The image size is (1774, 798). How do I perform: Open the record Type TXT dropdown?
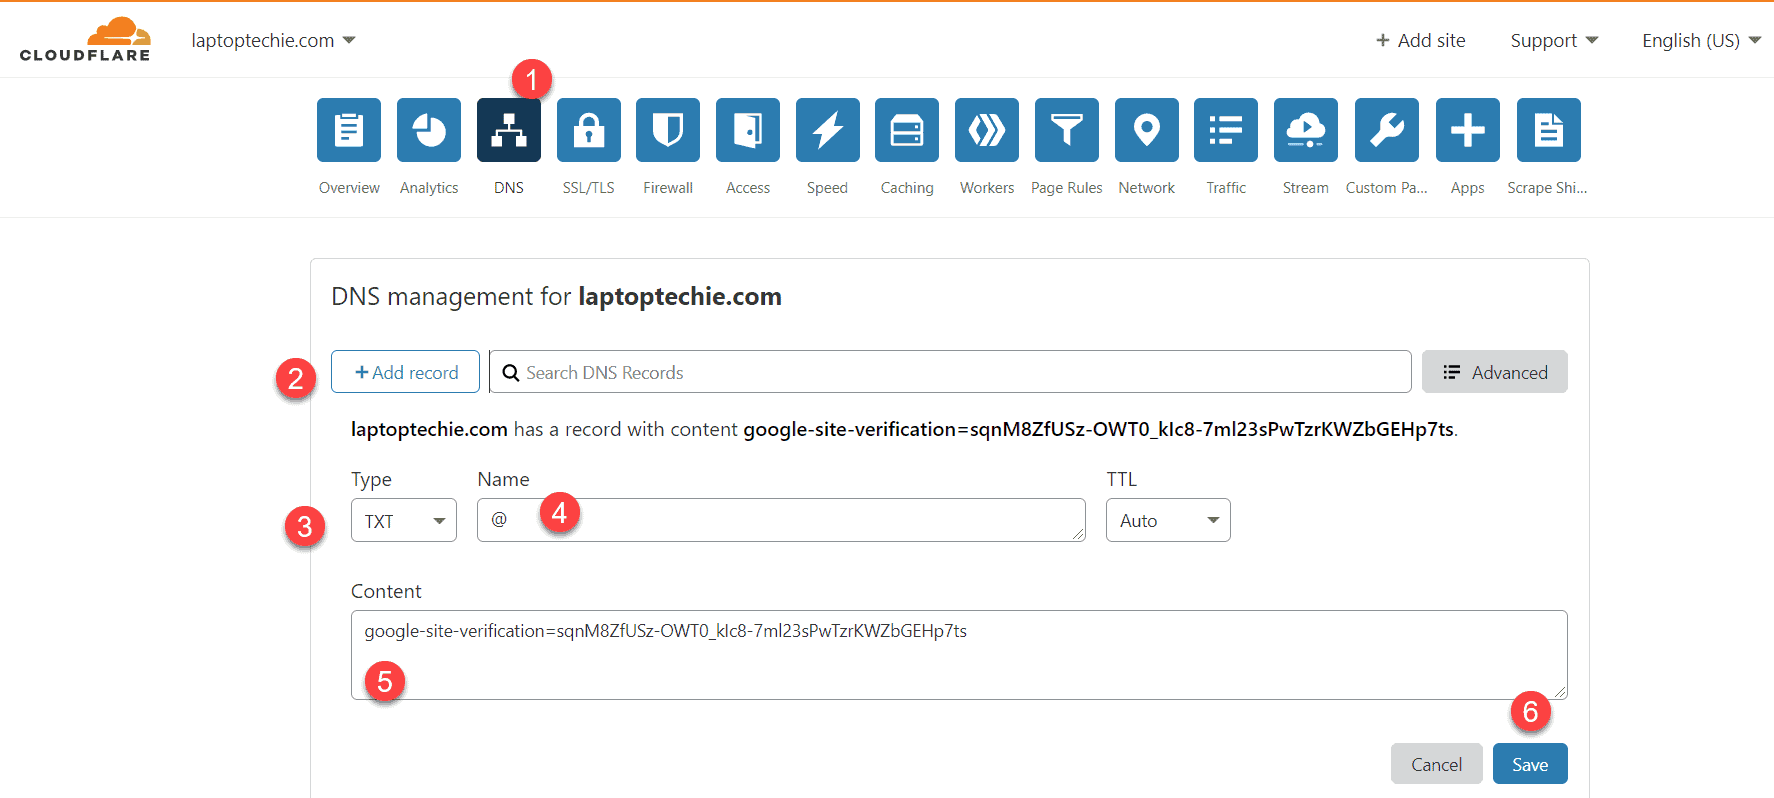pos(404,520)
